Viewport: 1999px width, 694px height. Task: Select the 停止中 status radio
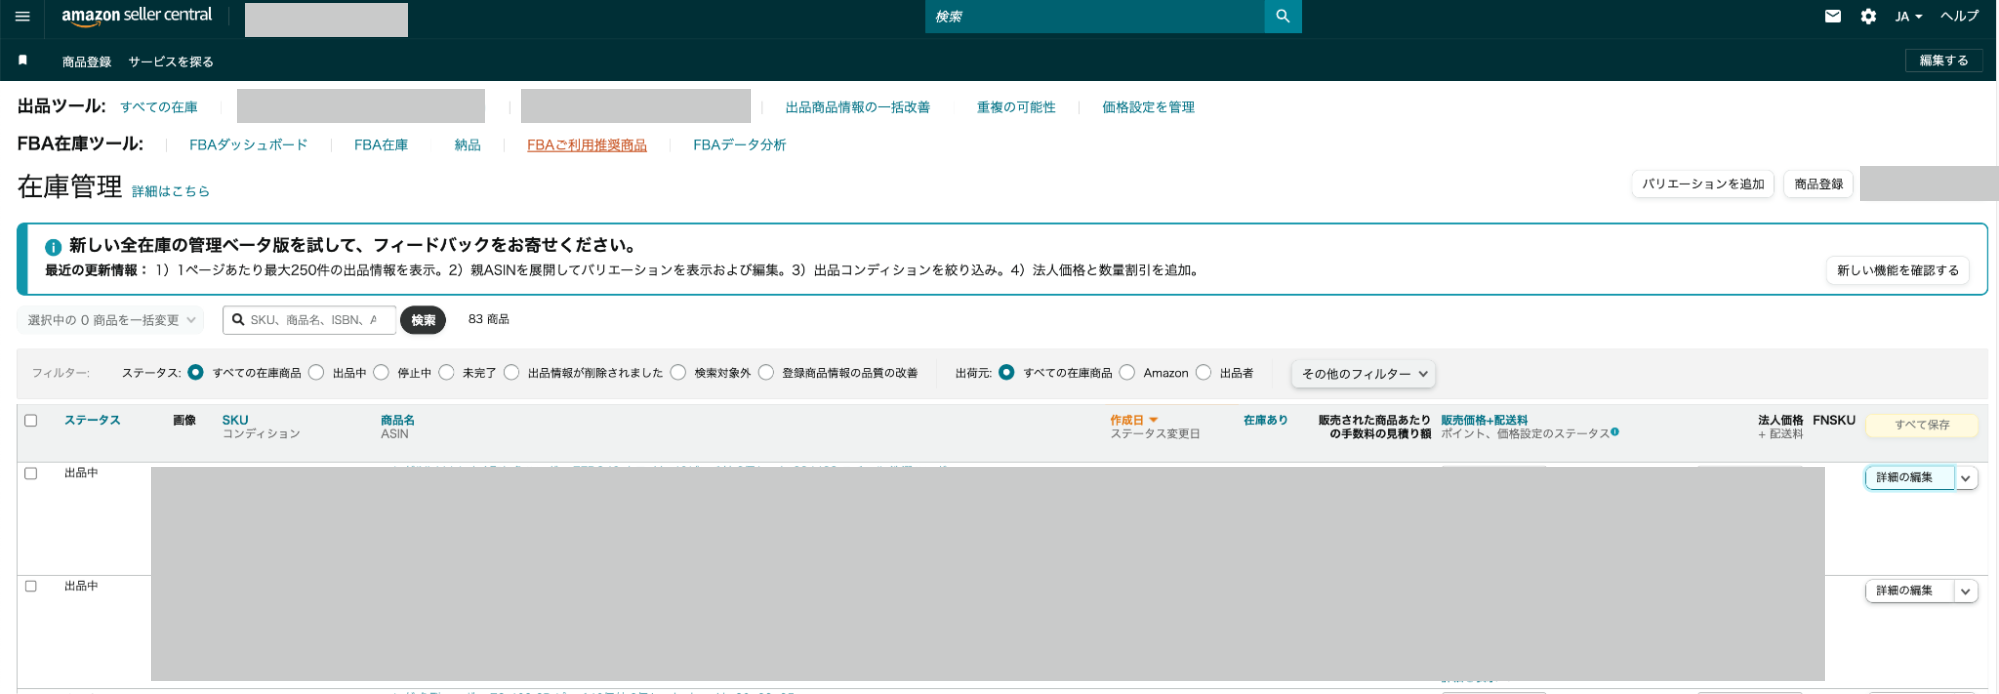point(381,372)
